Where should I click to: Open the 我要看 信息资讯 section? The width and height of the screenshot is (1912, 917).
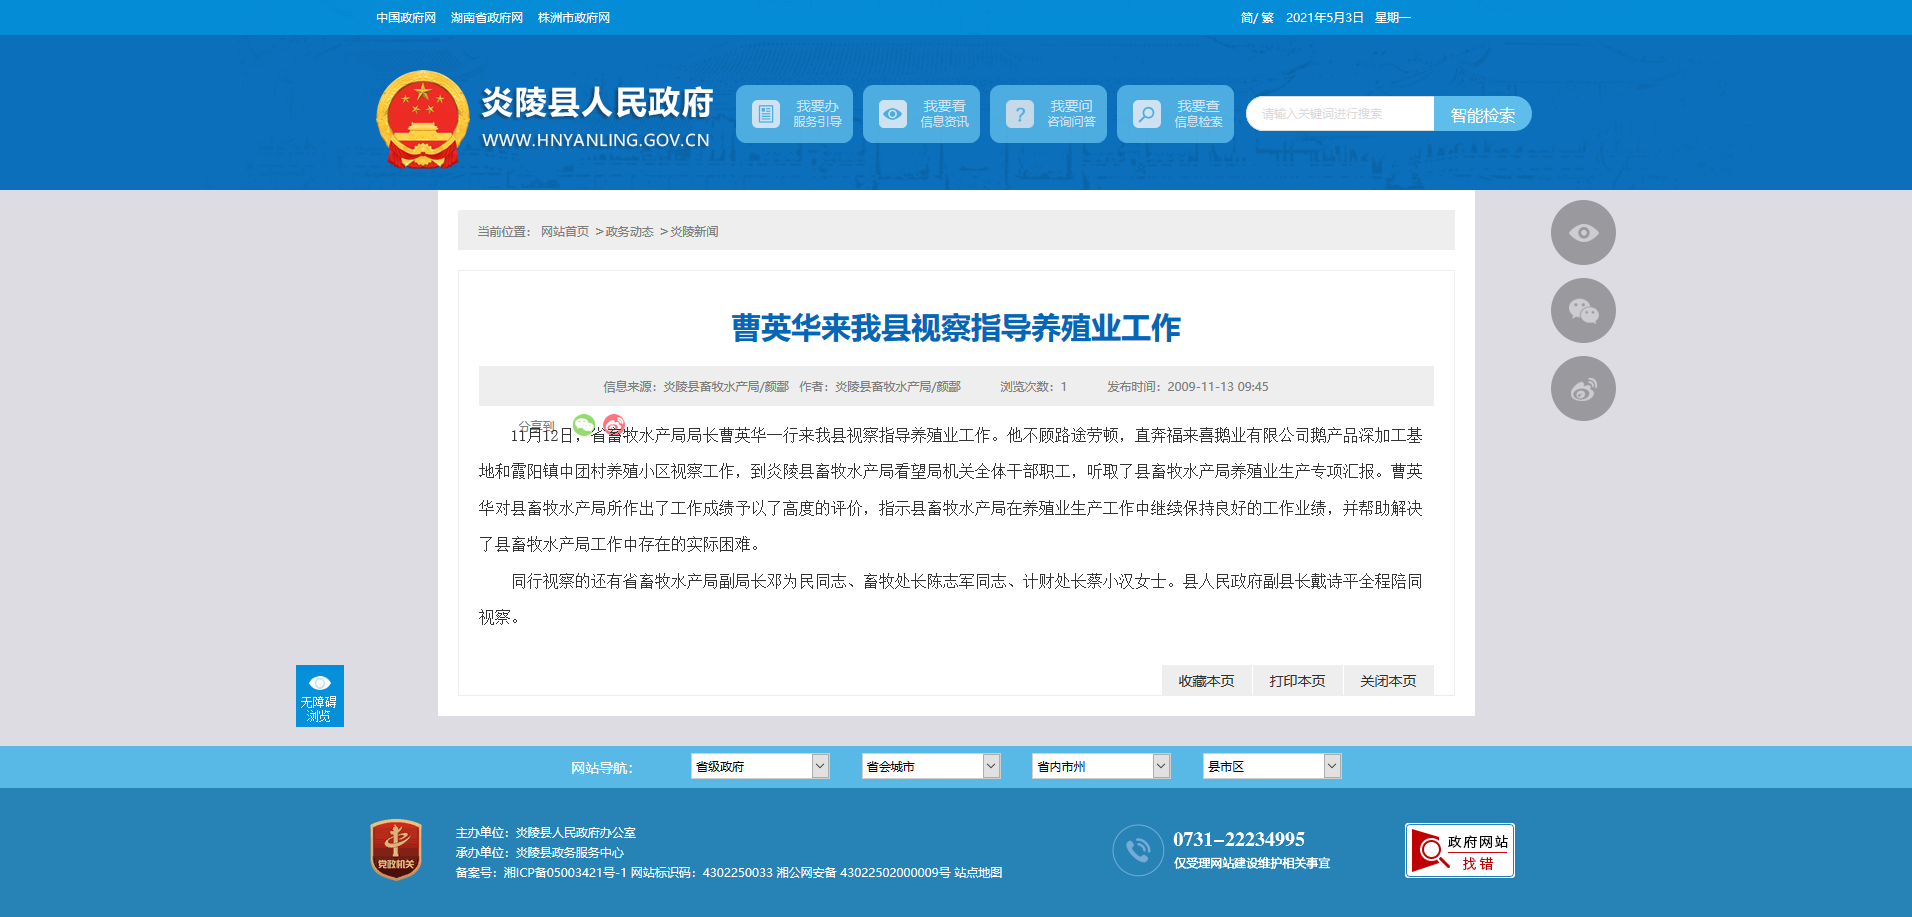tap(921, 114)
